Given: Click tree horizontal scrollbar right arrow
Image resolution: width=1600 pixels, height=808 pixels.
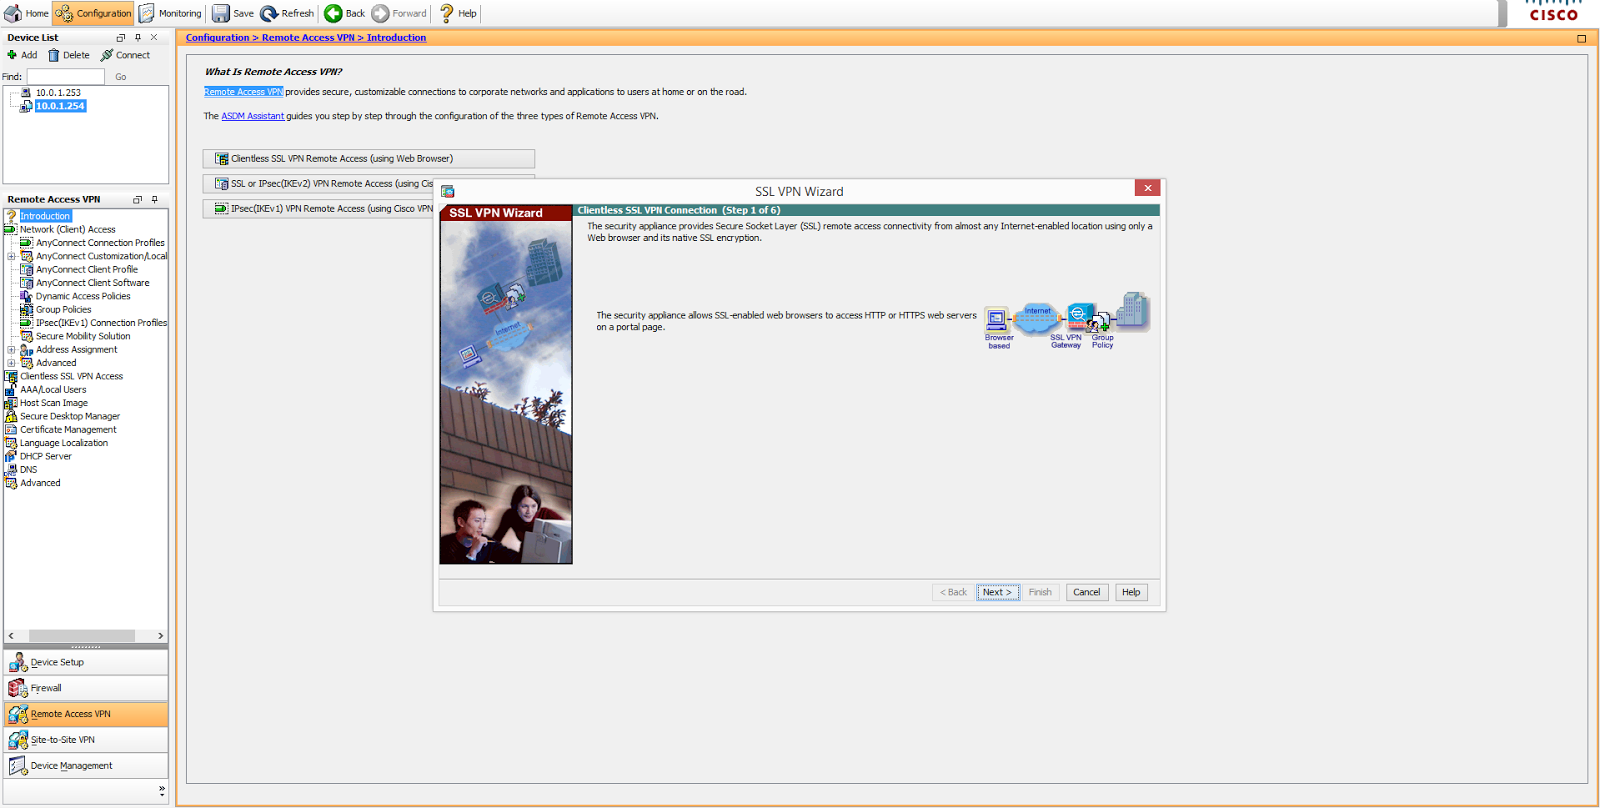Looking at the screenshot, I should 160,636.
